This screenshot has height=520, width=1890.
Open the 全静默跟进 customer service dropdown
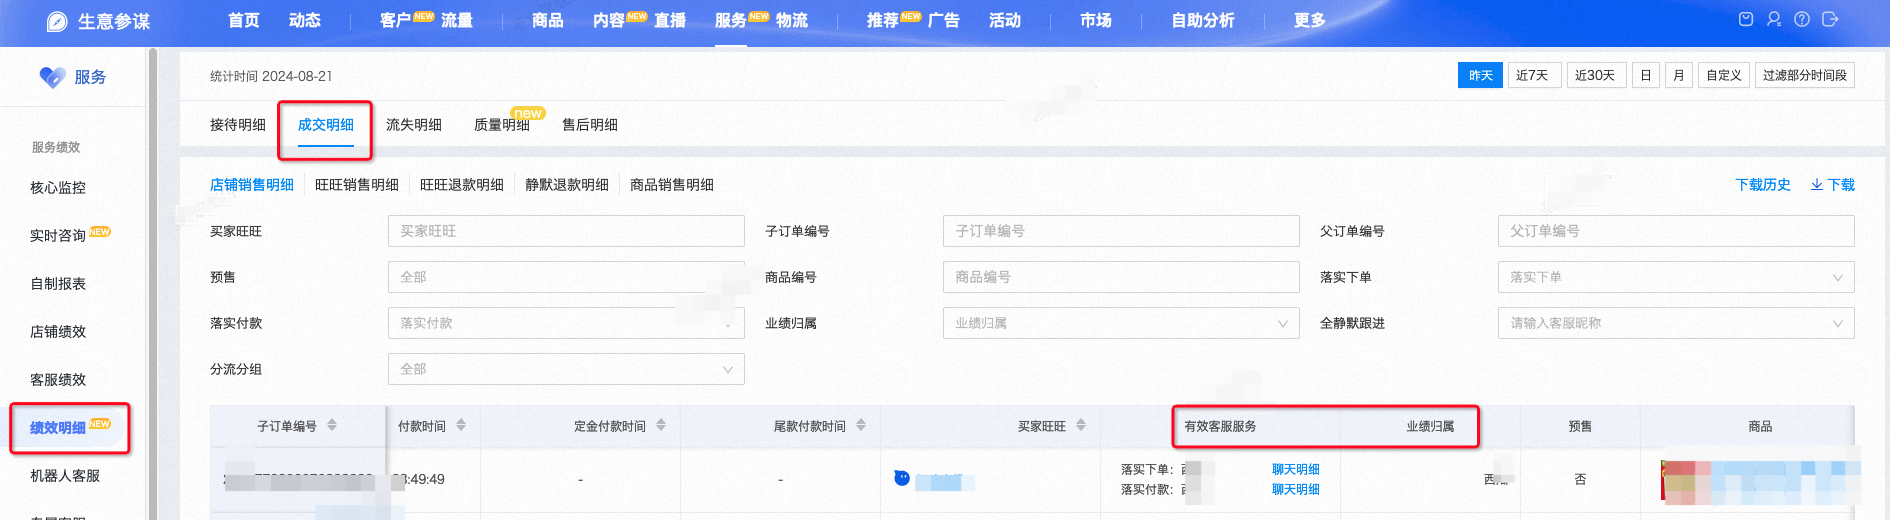pyautogui.click(x=1676, y=323)
